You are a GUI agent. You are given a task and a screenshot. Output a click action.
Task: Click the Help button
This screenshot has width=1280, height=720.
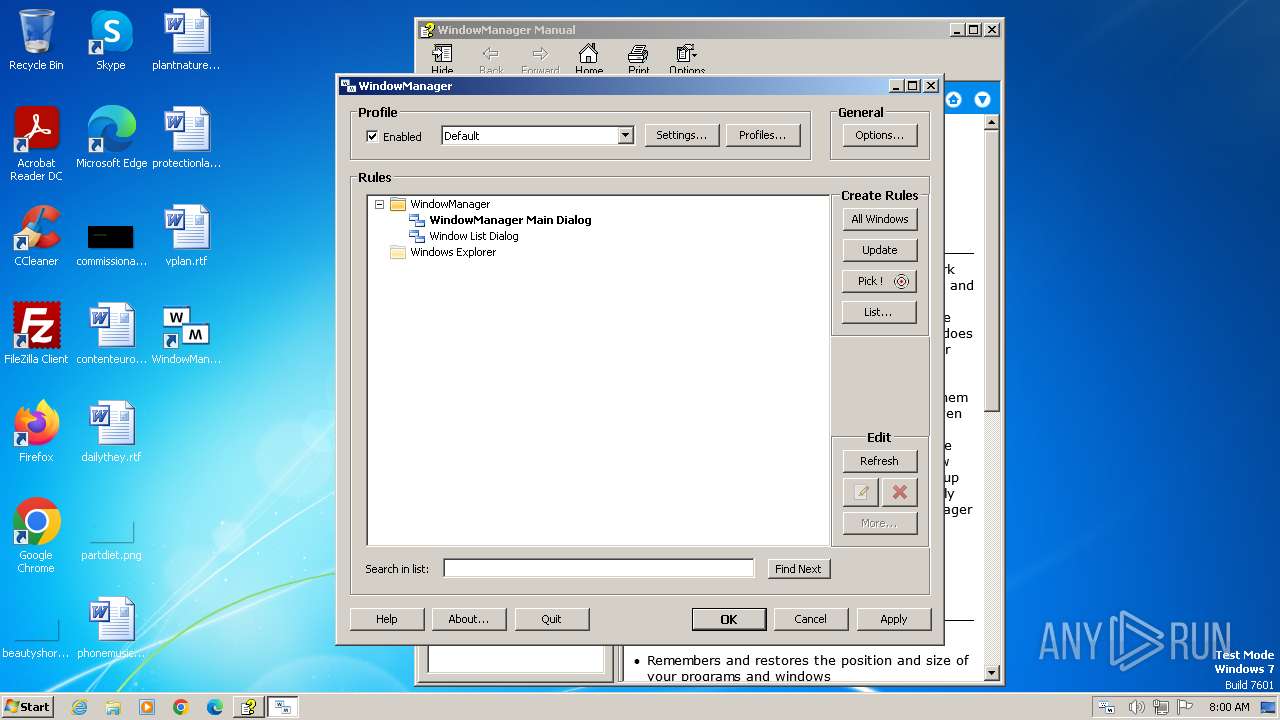[x=387, y=619]
